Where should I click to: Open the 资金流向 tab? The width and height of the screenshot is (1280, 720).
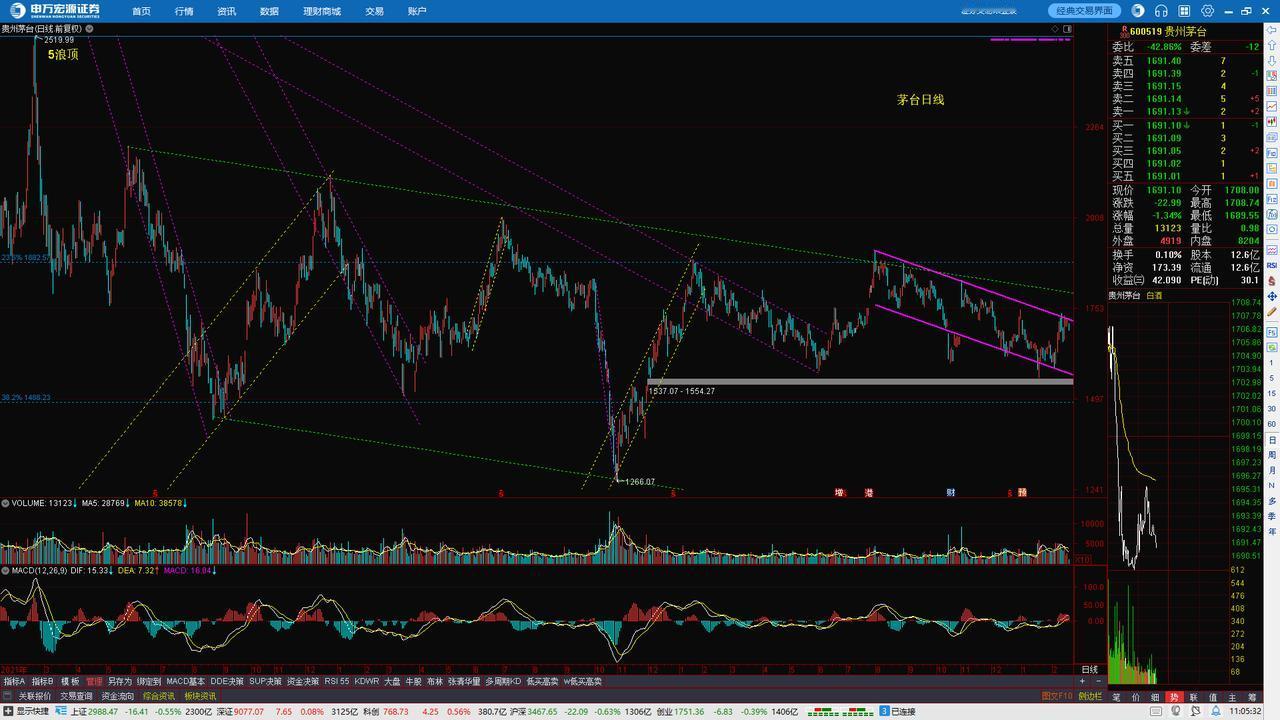tap(118, 696)
